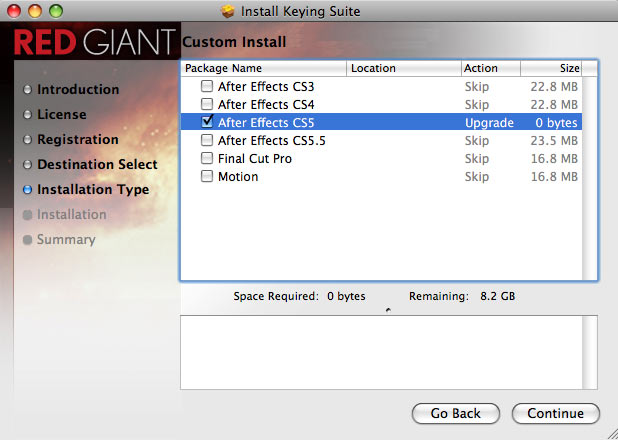Viewport: 618px width, 440px height.
Task: Select the After Effects CS5 row name
Action: 266,123
